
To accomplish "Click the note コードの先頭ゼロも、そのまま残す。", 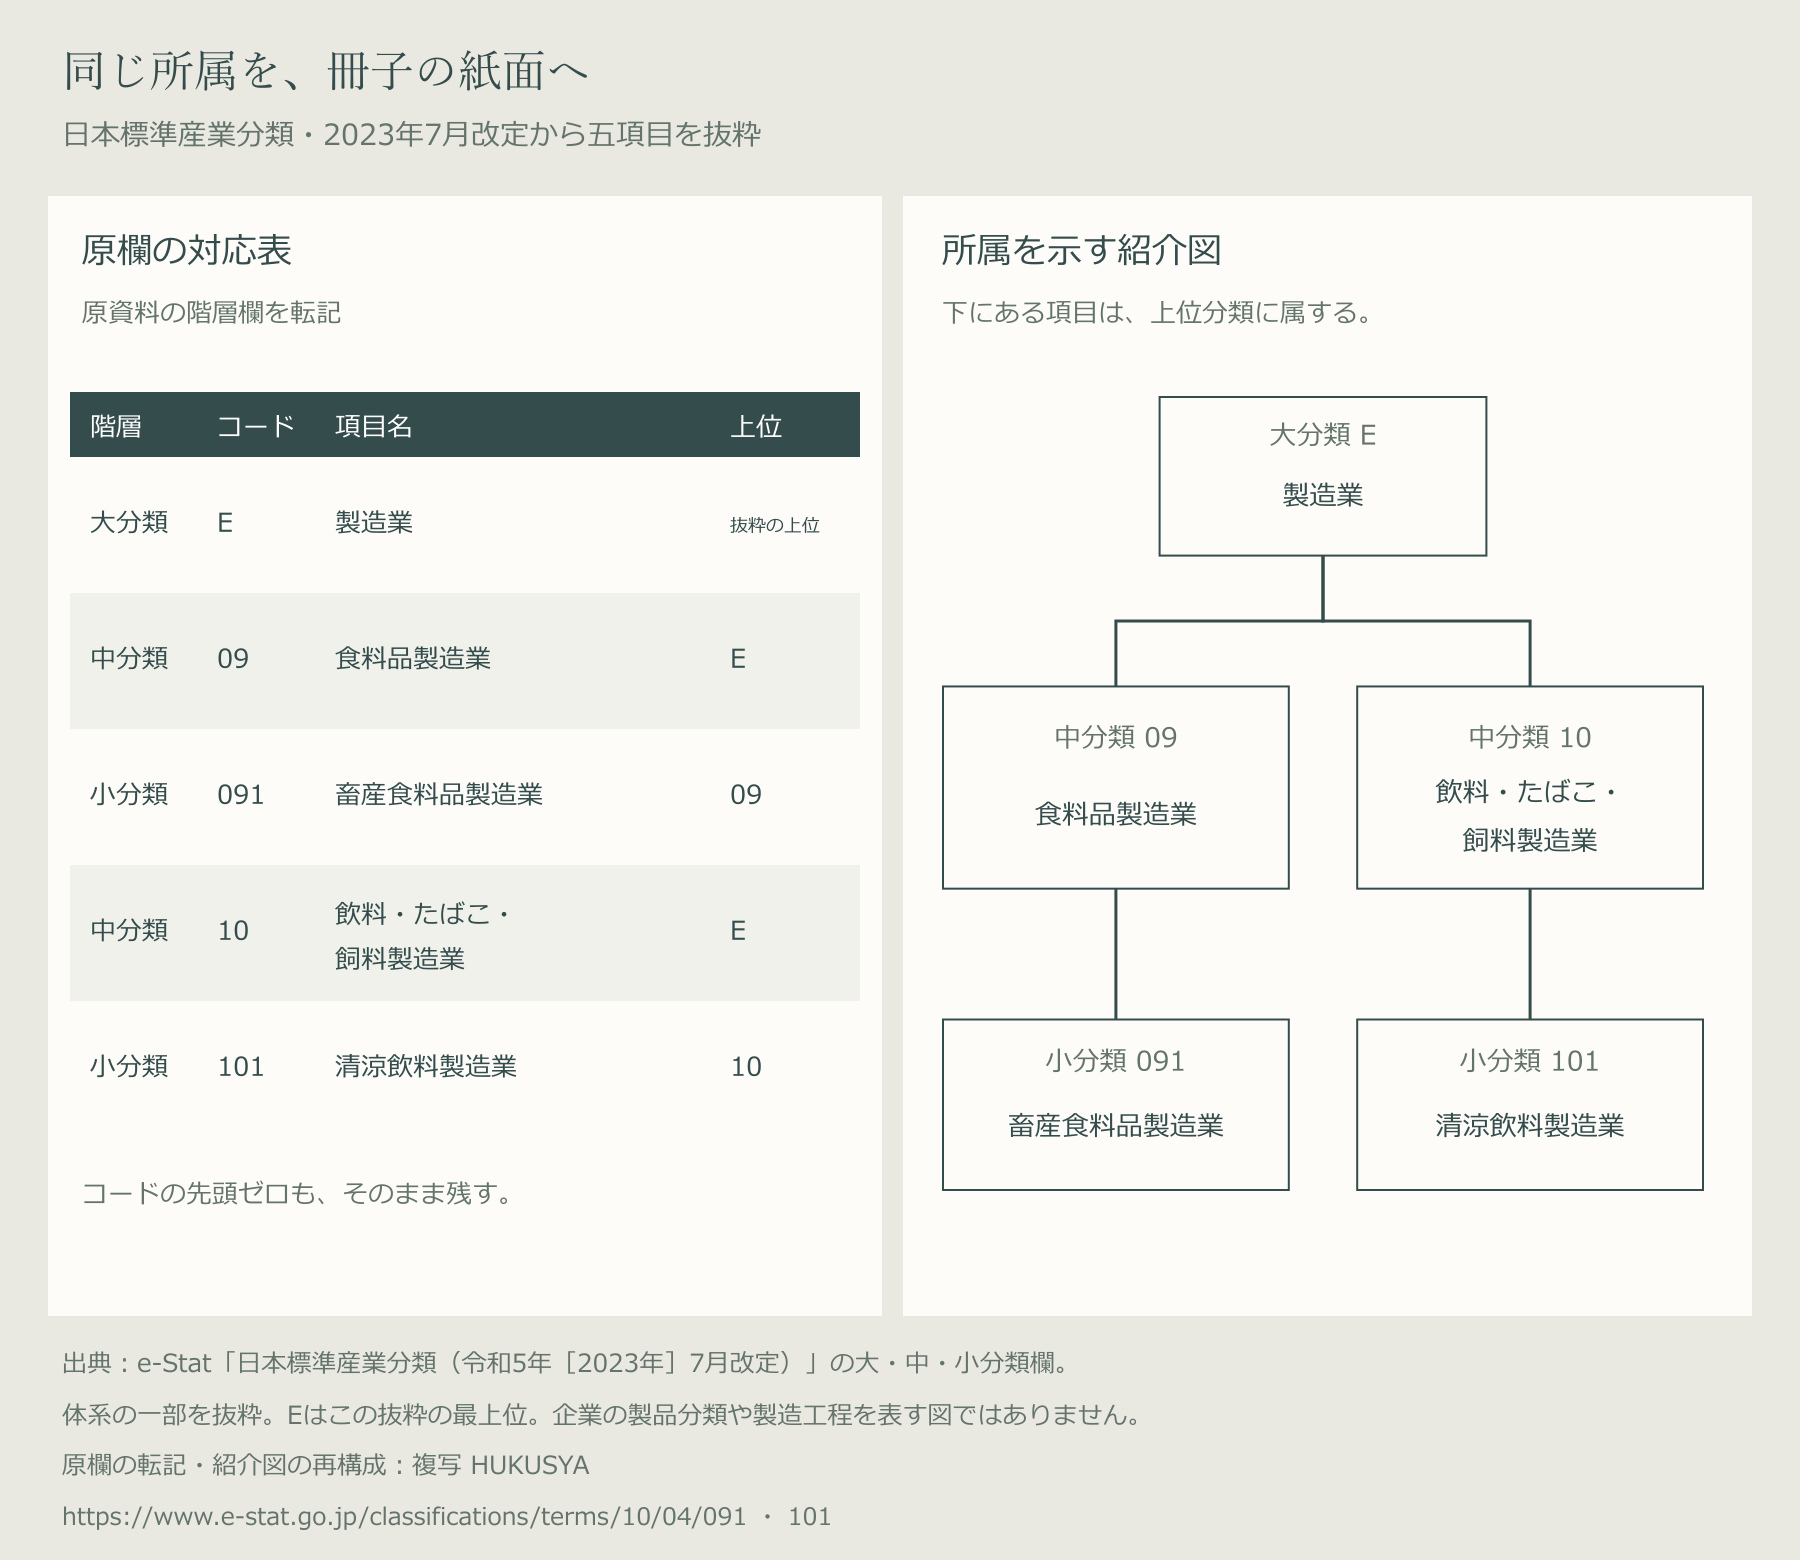I will [297, 1193].
